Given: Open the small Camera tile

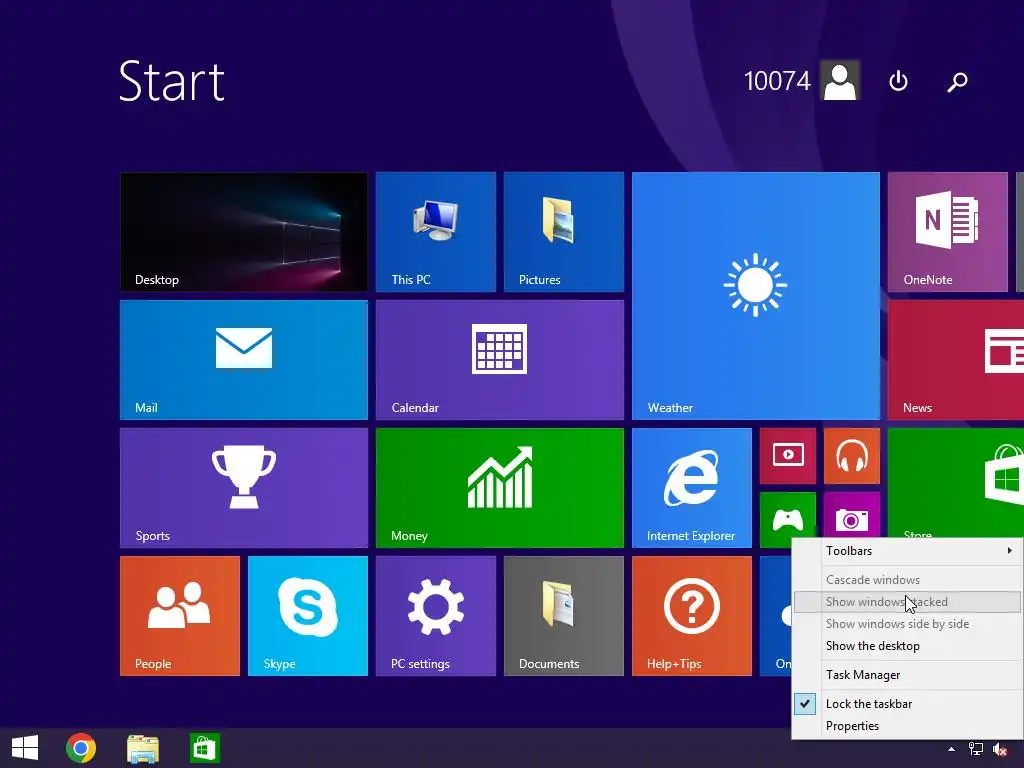Looking at the screenshot, I should pos(852,515).
